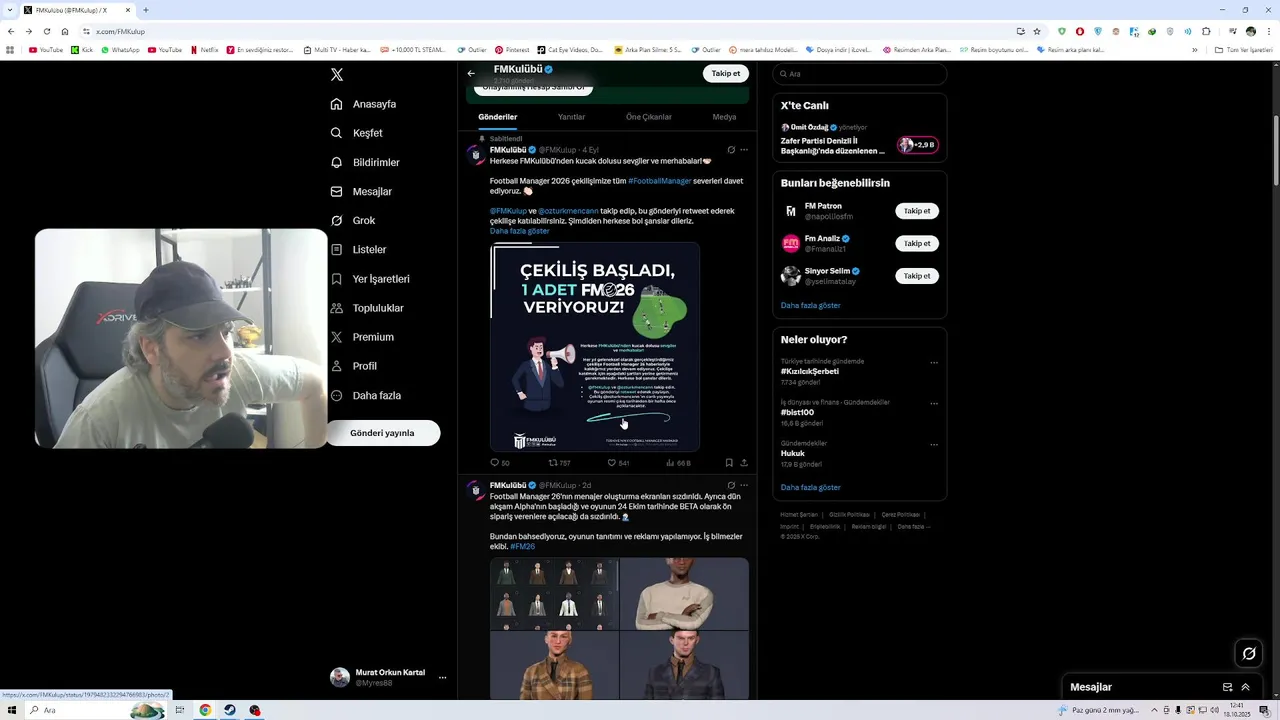This screenshot has width=1280, height=720.
Task: Open Topluluklar communities
Action: [367, 308]
